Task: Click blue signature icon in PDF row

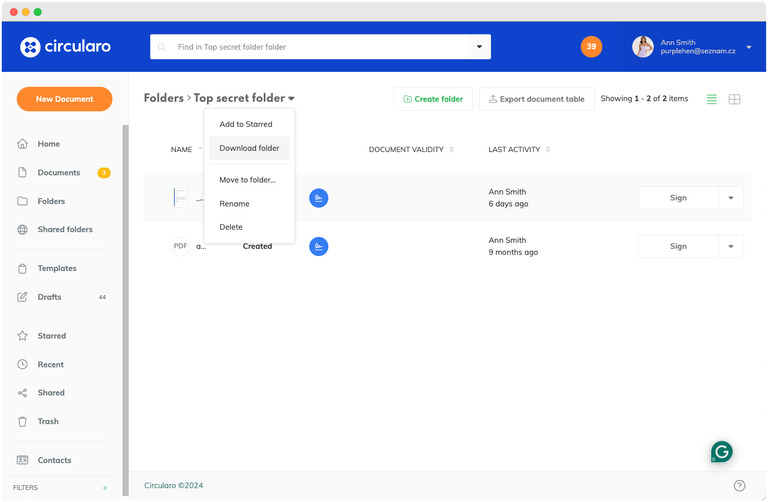Action: click(318, 246)
